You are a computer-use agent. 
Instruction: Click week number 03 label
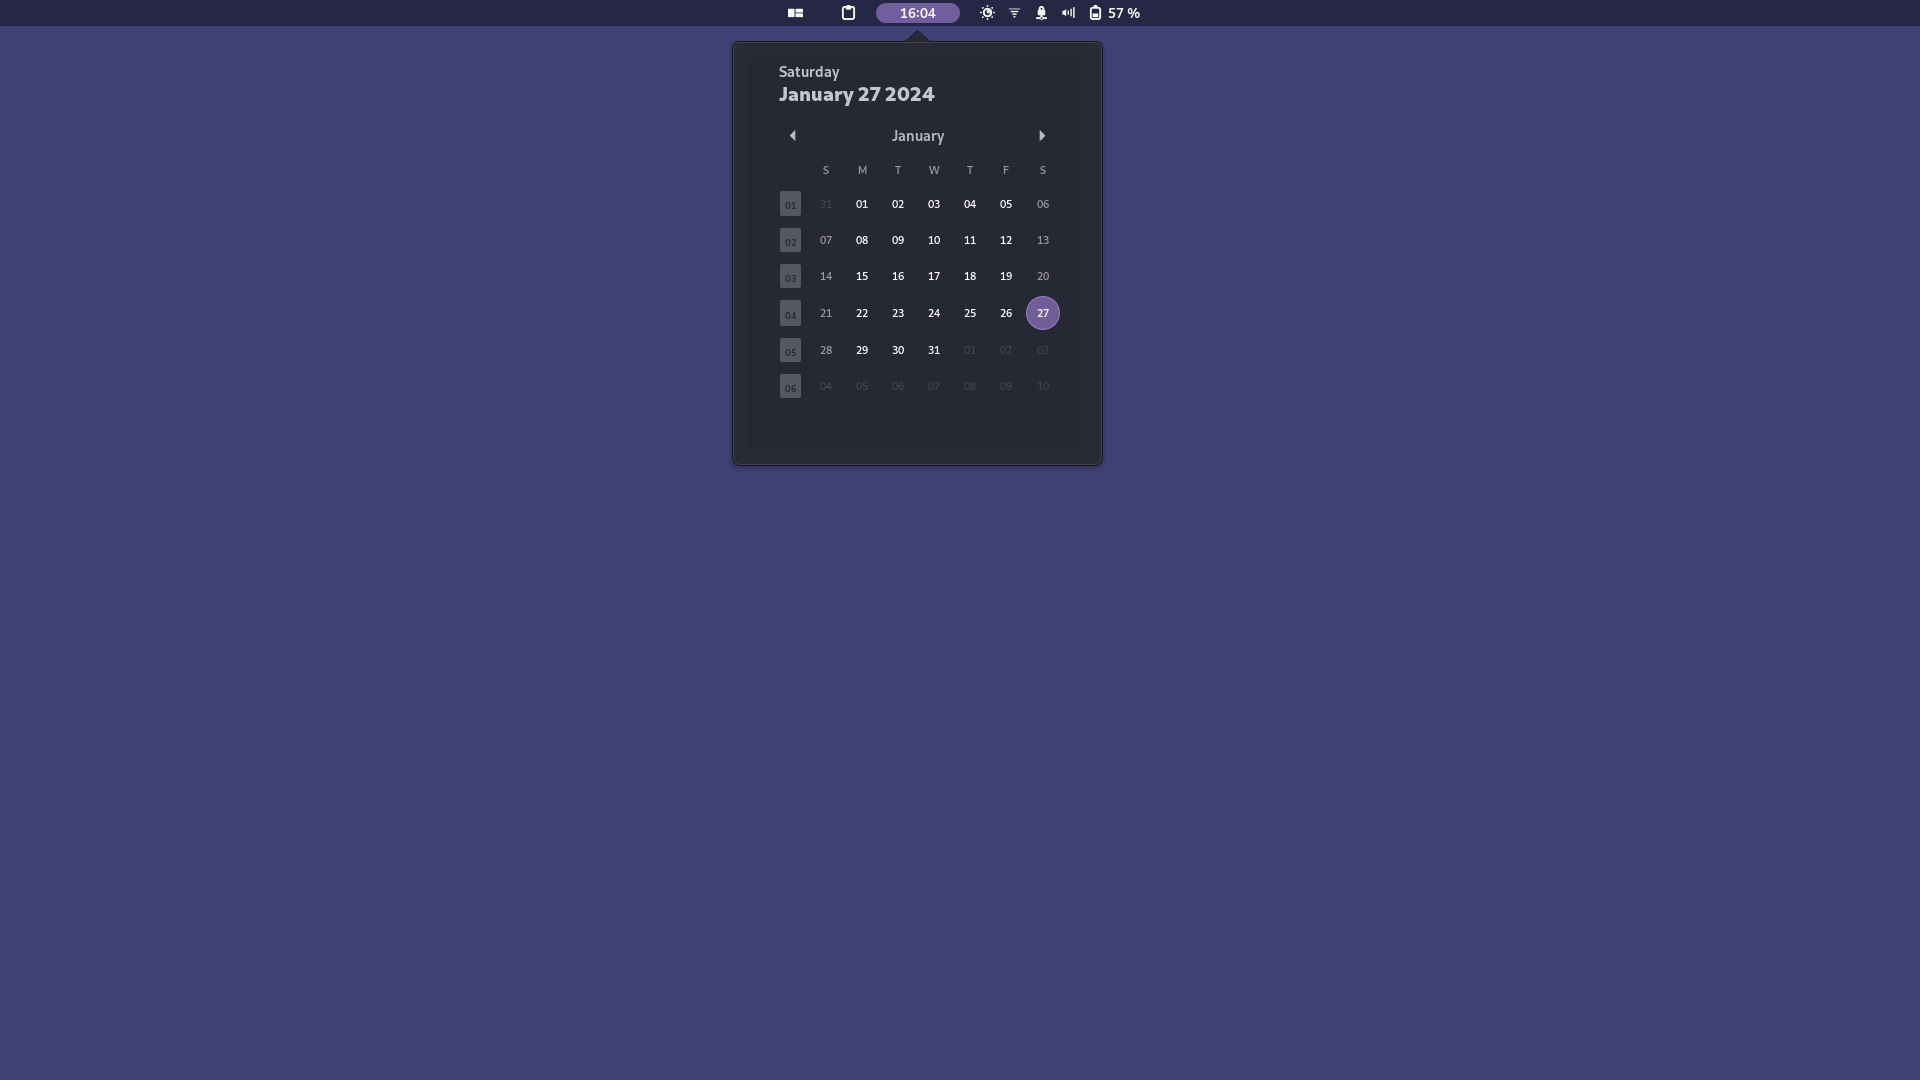click(x=790, y=277)
